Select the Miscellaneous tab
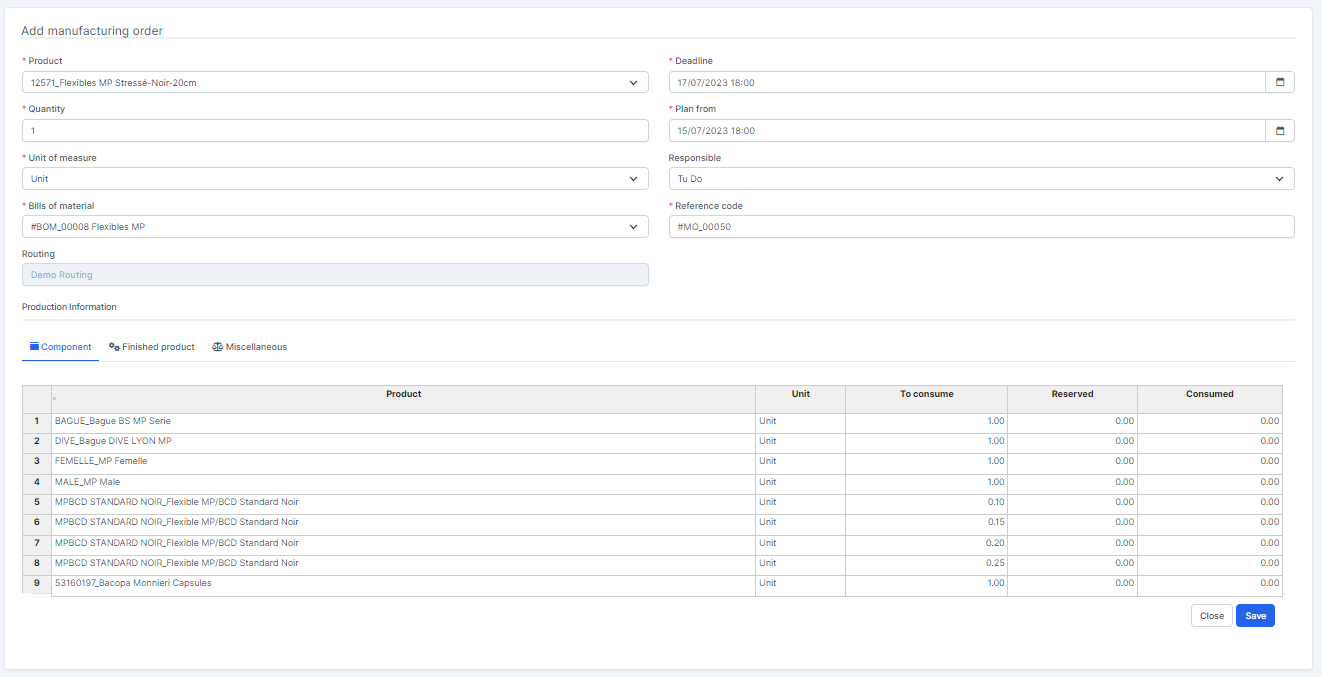Screen dimensions: 1322x677 (x=249, y=347)
